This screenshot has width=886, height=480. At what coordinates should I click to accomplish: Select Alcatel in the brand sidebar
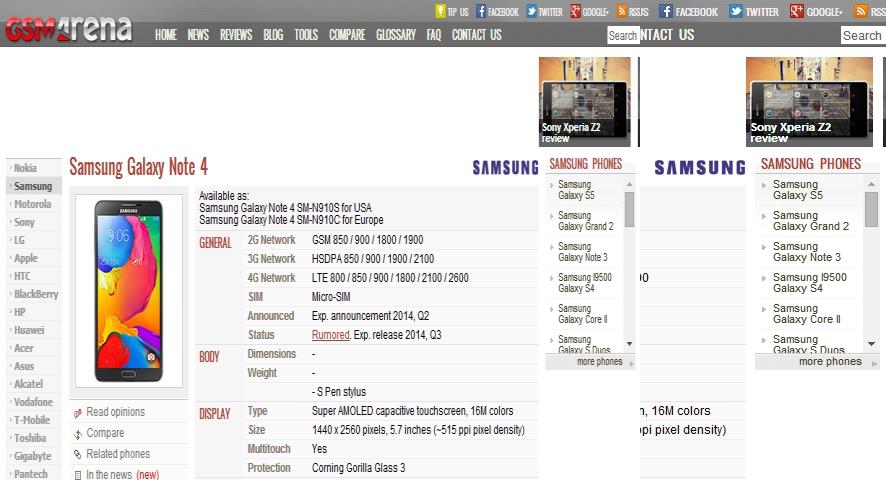pos(28,384)
